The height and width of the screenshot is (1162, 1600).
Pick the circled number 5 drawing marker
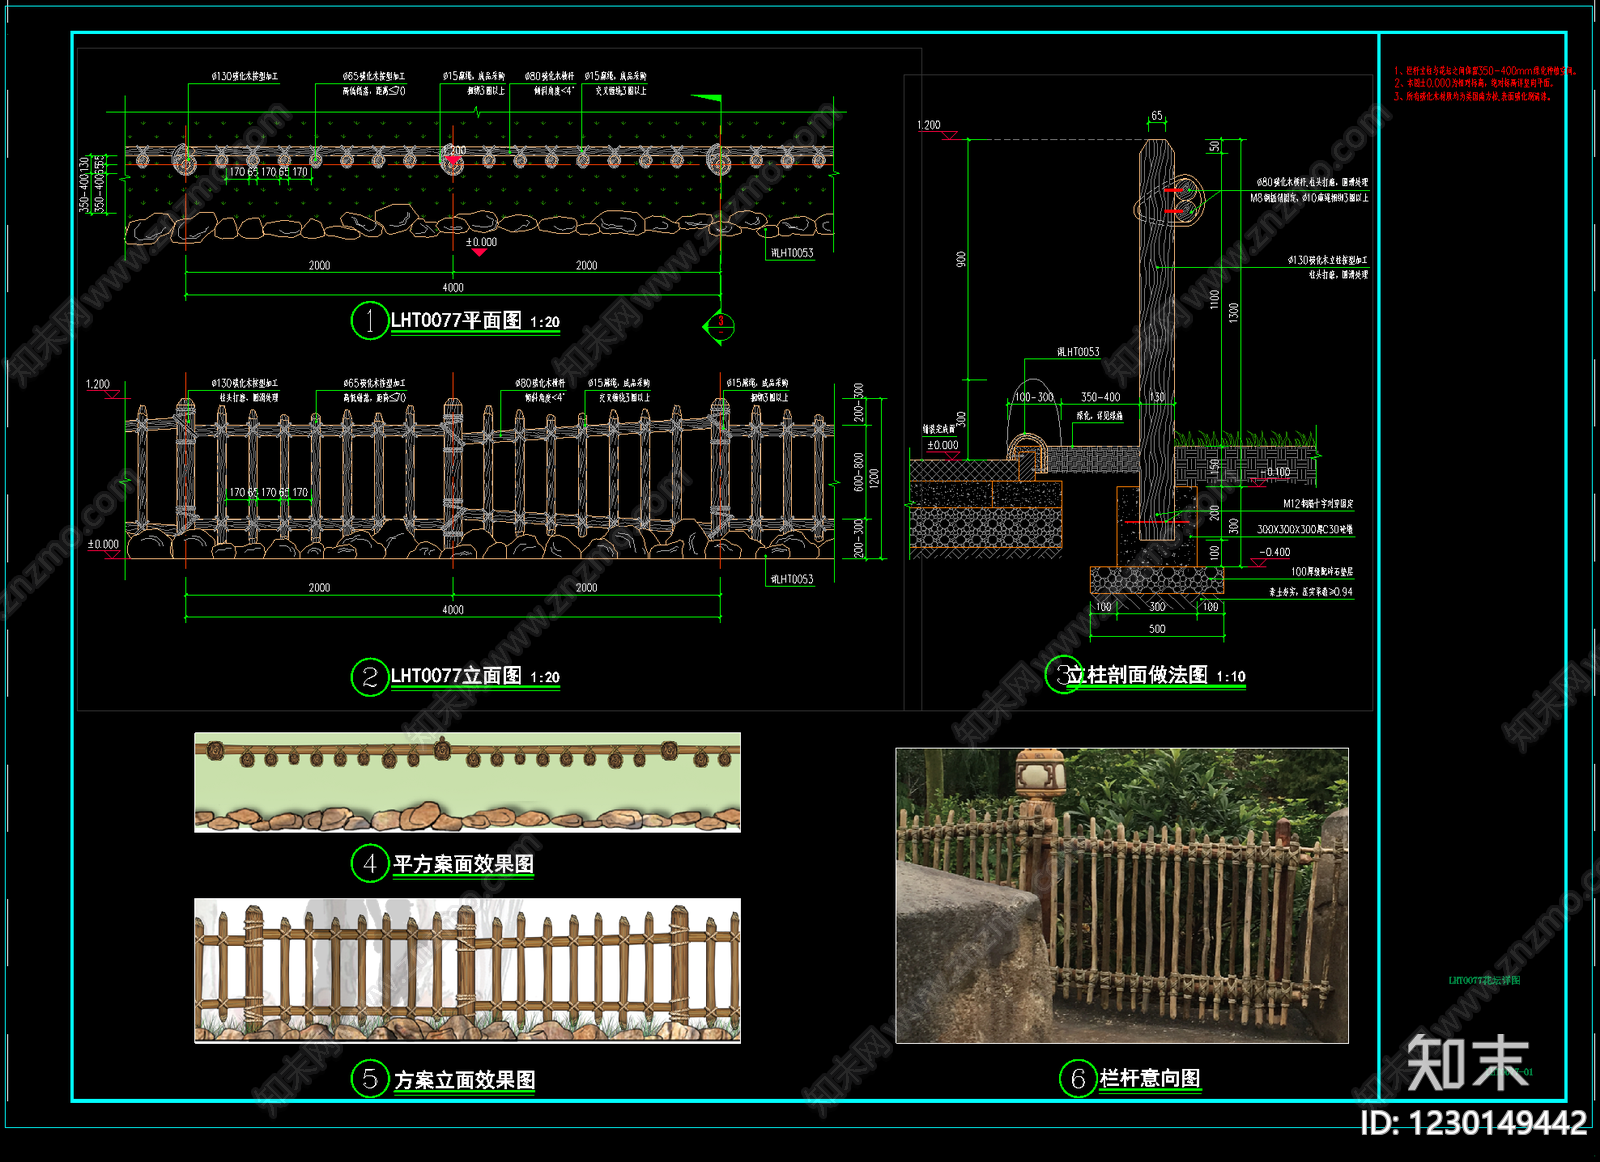tap(369, 1078)
